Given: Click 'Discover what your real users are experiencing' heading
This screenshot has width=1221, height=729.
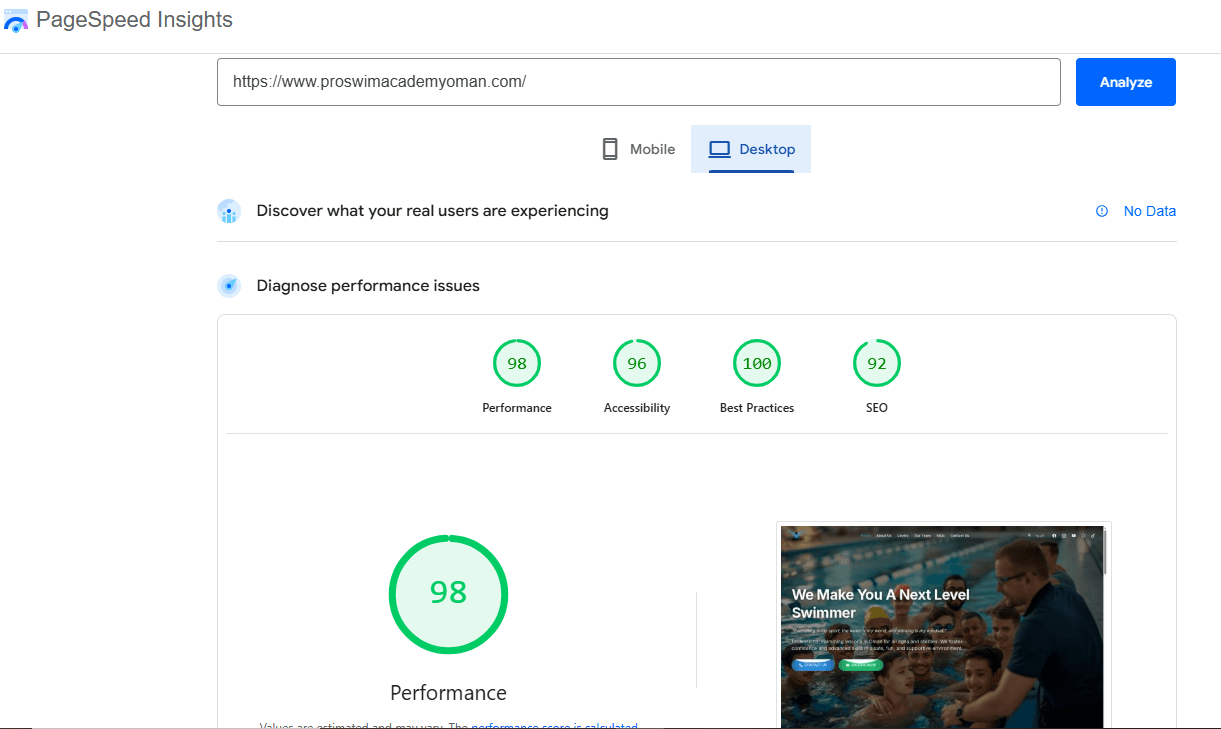Looking at the screenshot, I should coord(432,211).
